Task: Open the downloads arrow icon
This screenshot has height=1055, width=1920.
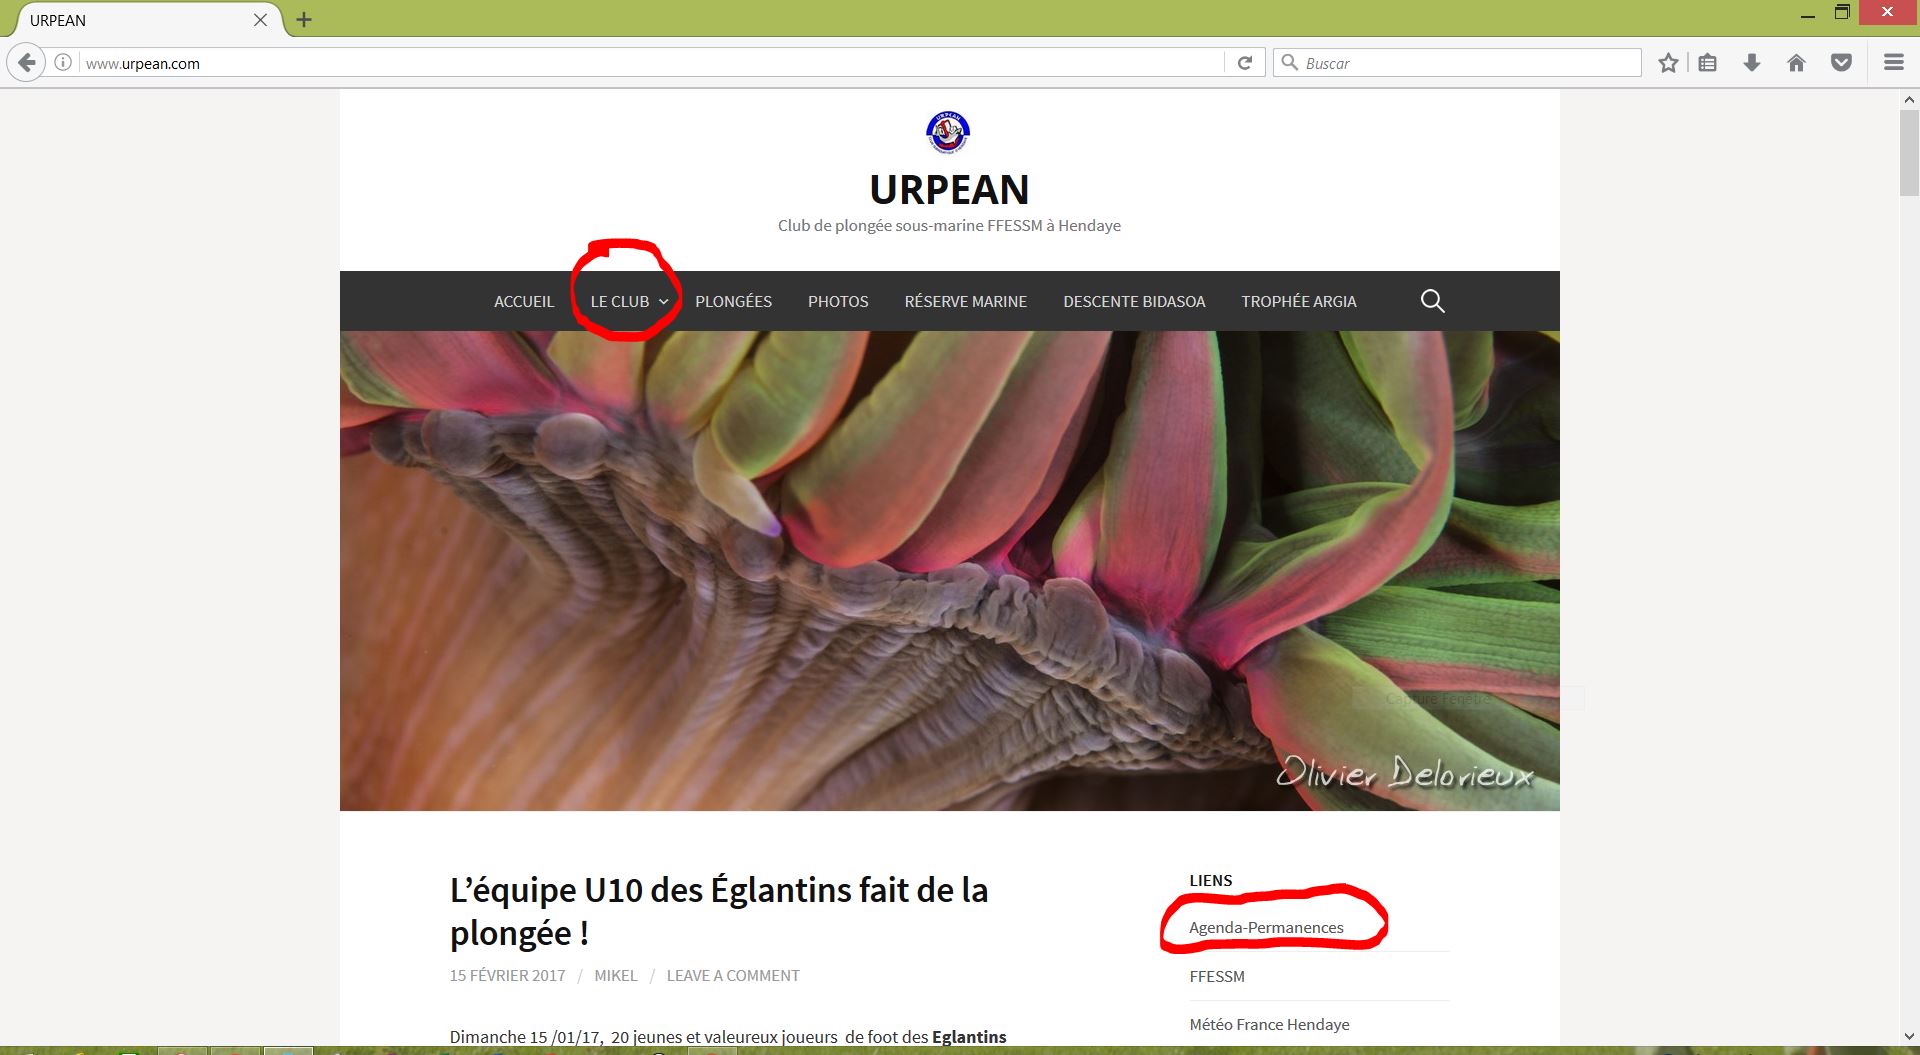Action: tap(1752, 63)
